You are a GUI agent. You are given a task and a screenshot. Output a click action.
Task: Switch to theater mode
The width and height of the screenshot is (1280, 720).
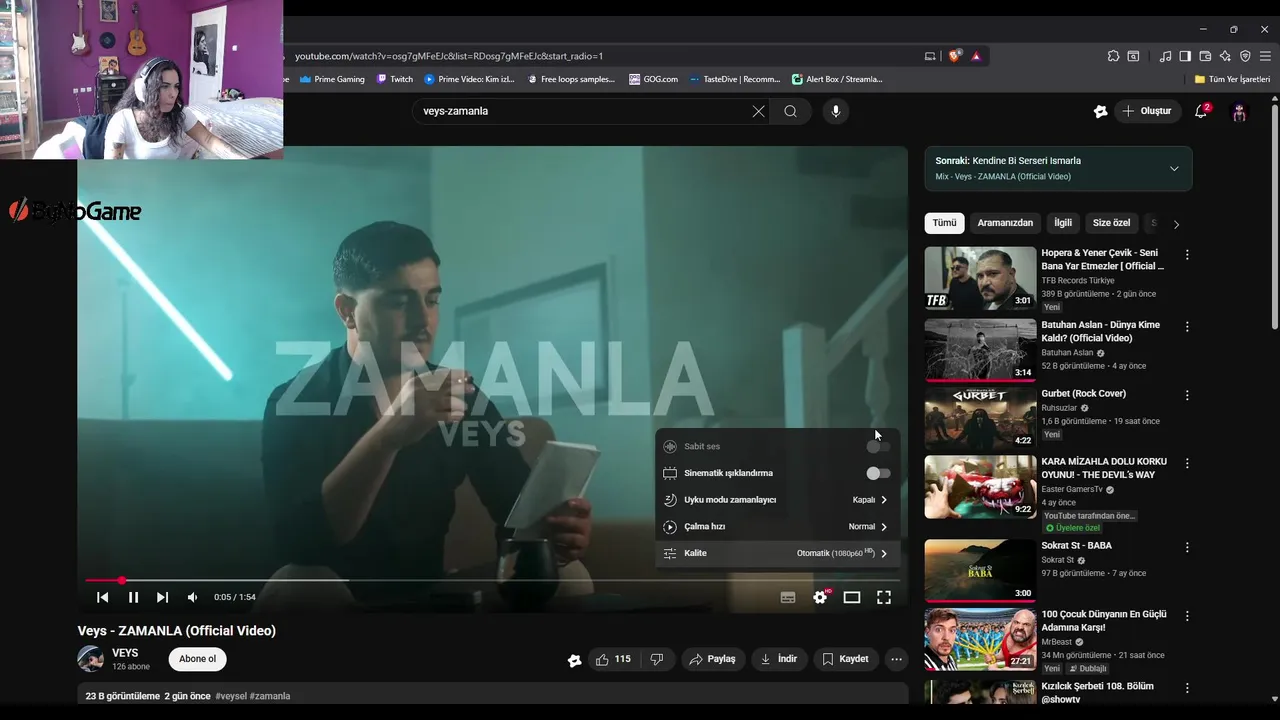[852, 597]
